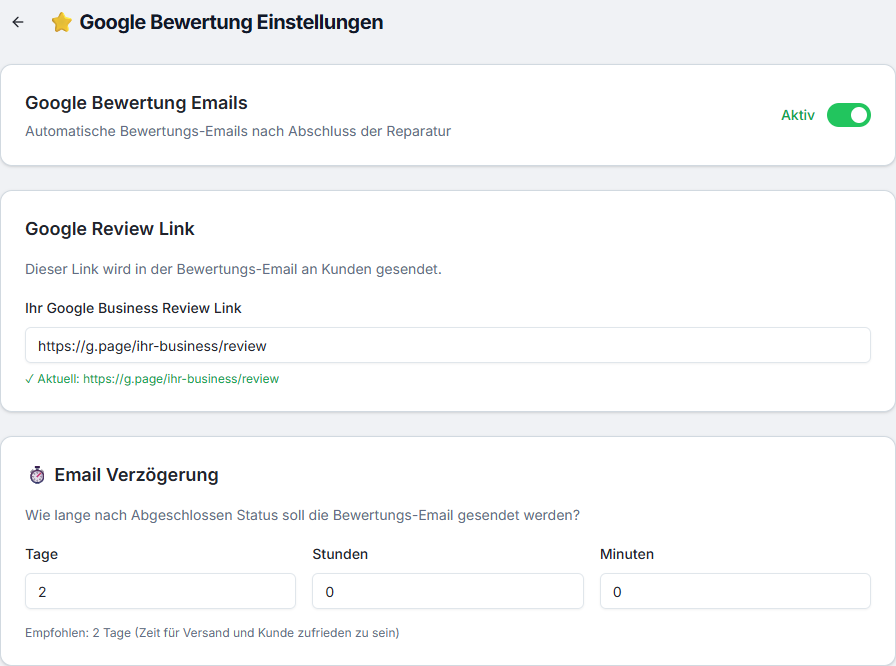Toggle the Aktiv switch for review emails

849,115
